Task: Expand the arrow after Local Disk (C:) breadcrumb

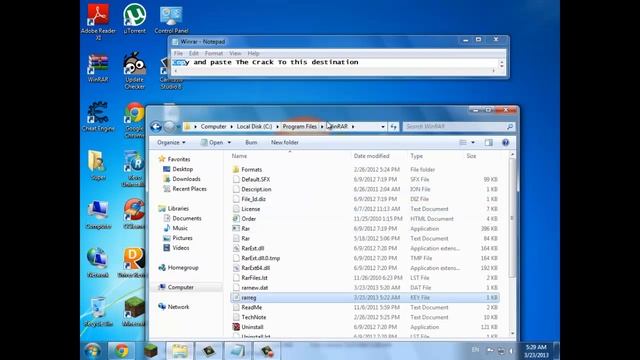Action: point(278,127)
